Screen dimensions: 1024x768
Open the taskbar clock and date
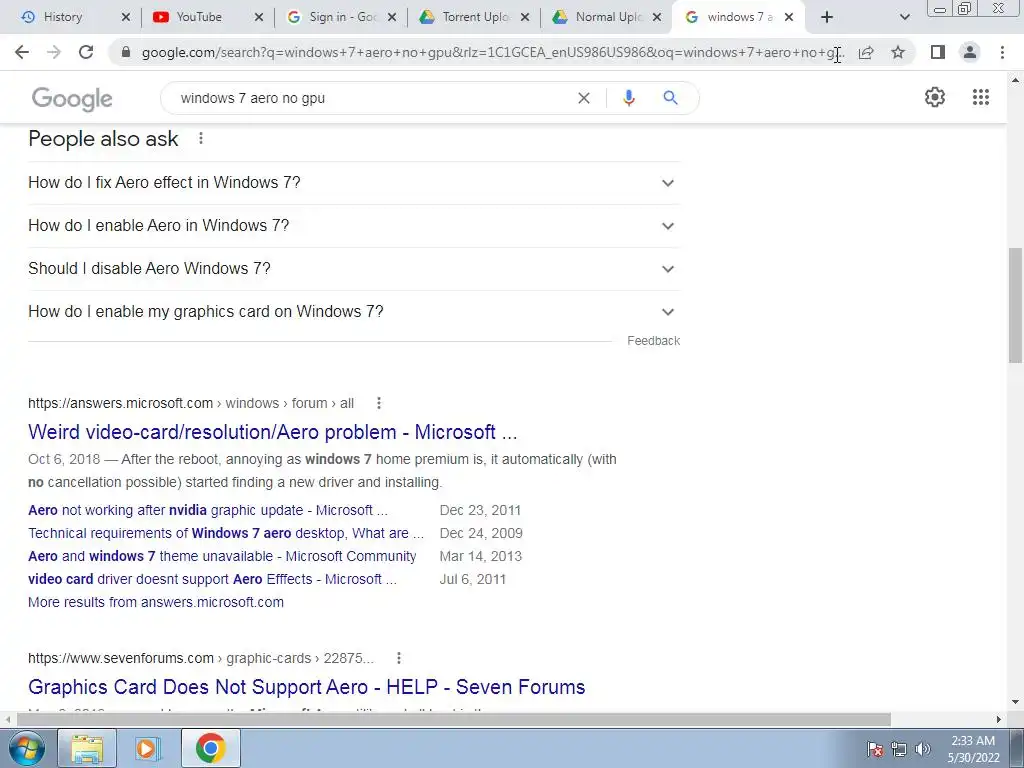[x=973, y=749]
